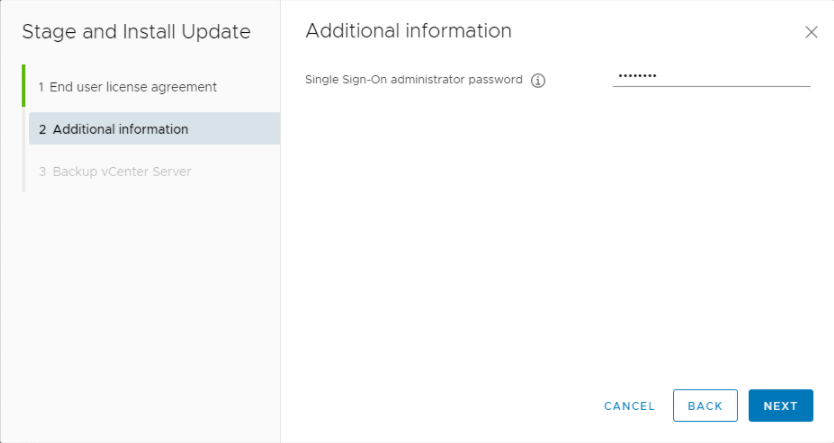Click the grey step line beside step 3

(23, 171)
